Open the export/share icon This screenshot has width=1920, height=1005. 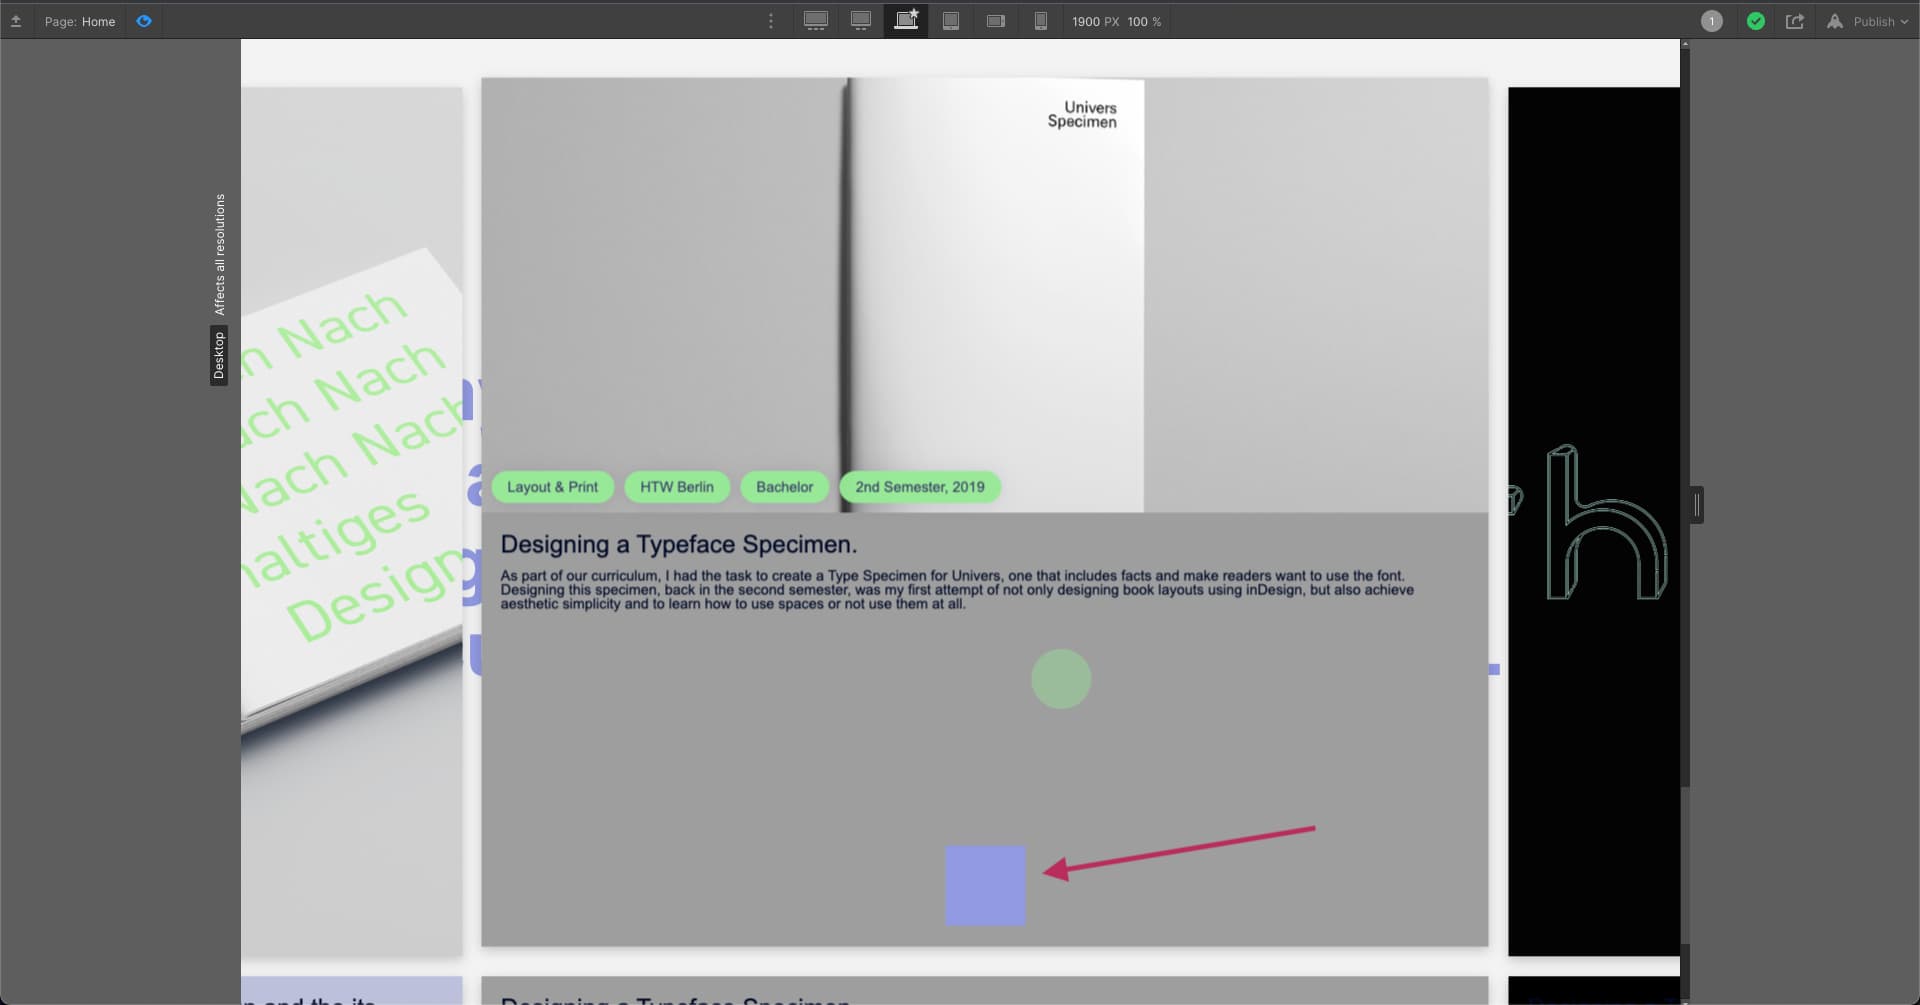[x=1795, y=21]
